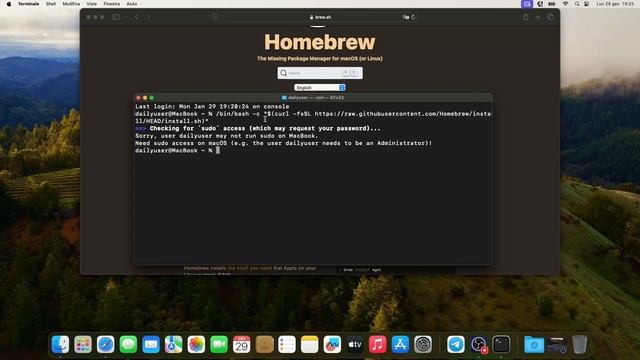Open Telegram in the Dock

[x=456, y=344]
